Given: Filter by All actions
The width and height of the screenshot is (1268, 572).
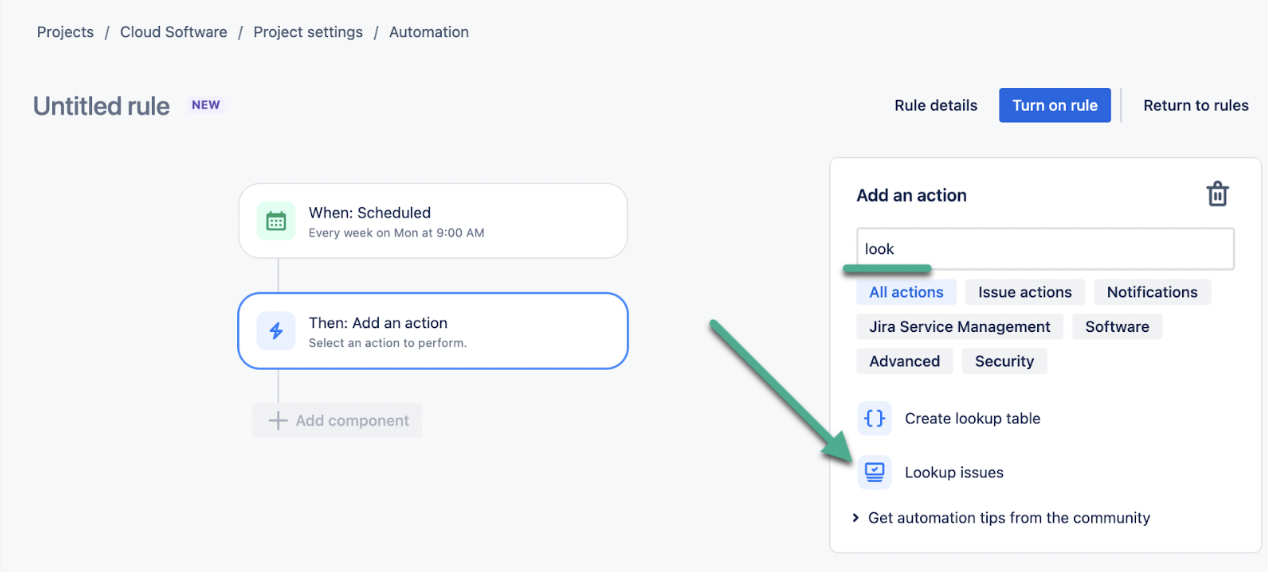Looking at the screenshot, I should click(906, 292).
